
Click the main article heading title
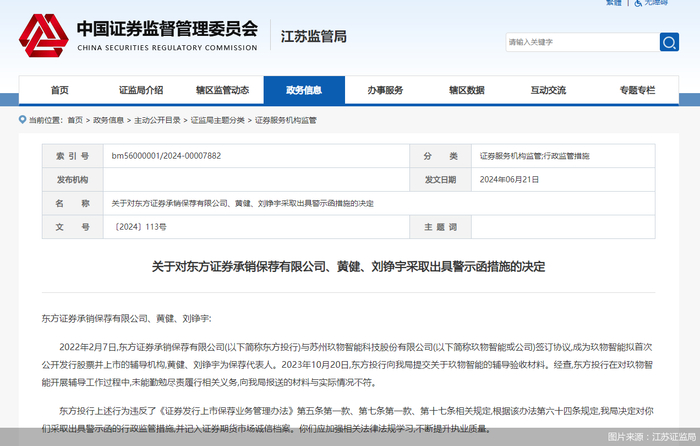[x=348, y=267]
